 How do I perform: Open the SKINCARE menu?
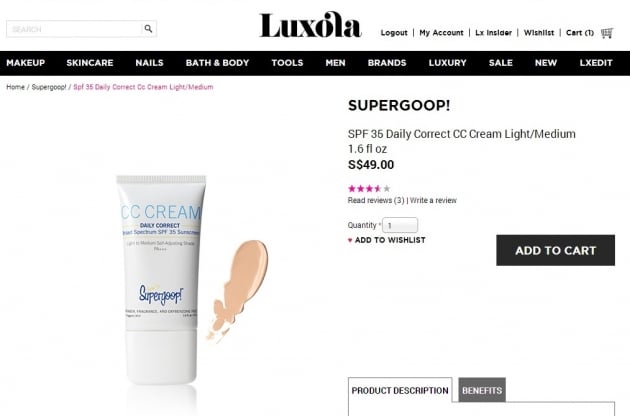coord(90,63)
